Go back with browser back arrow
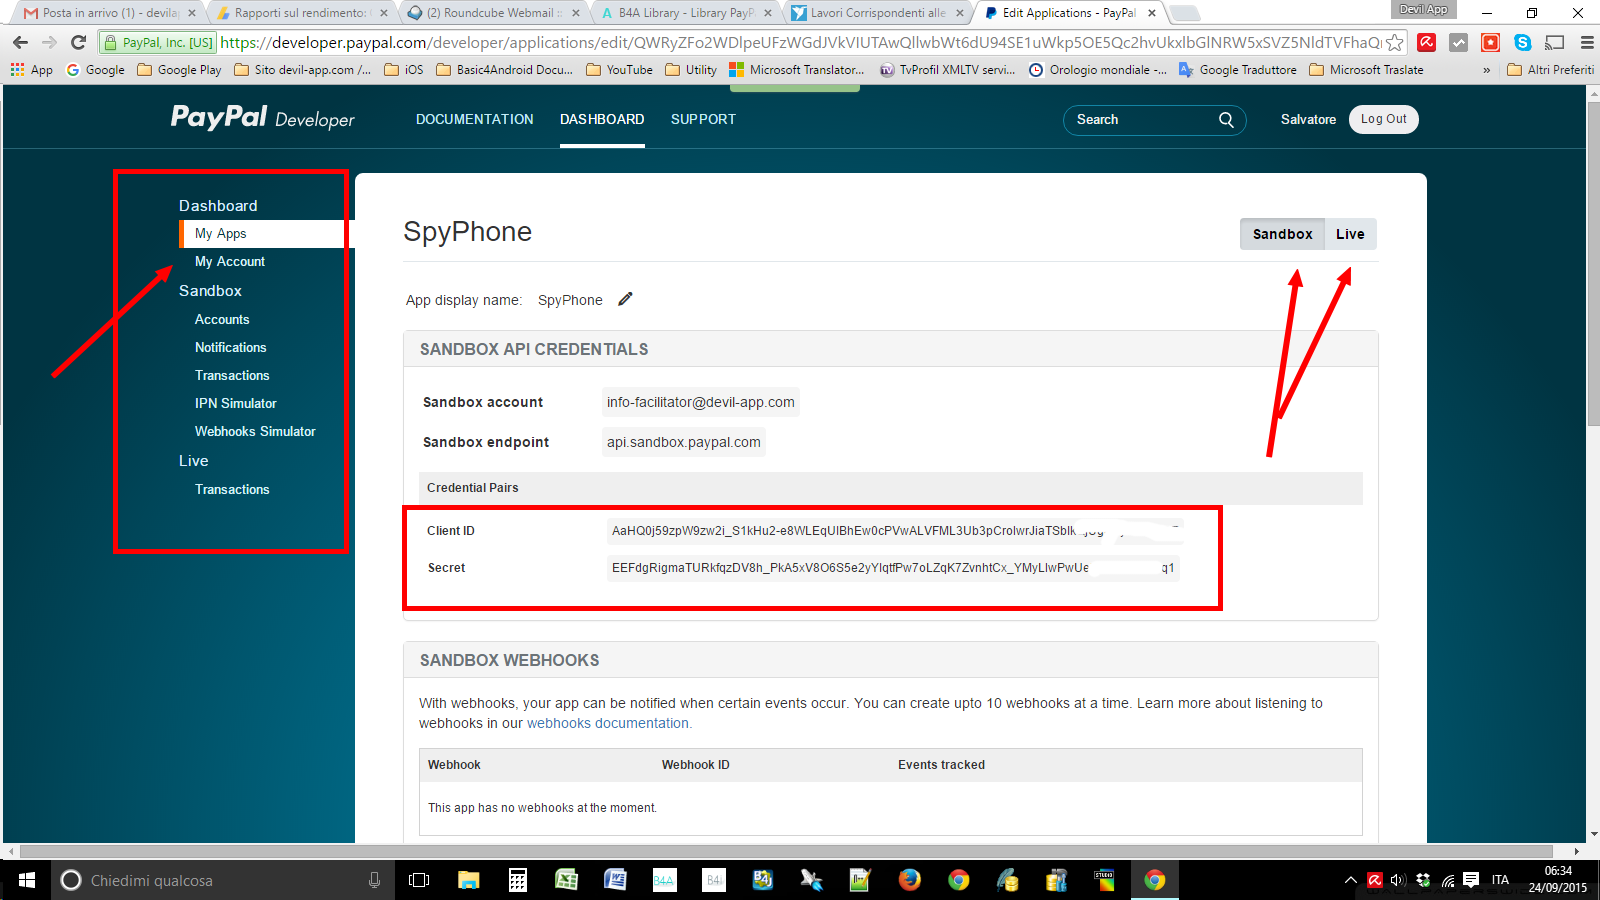The width and height of the screenshot is (1600, 900). tap(20, 43)
